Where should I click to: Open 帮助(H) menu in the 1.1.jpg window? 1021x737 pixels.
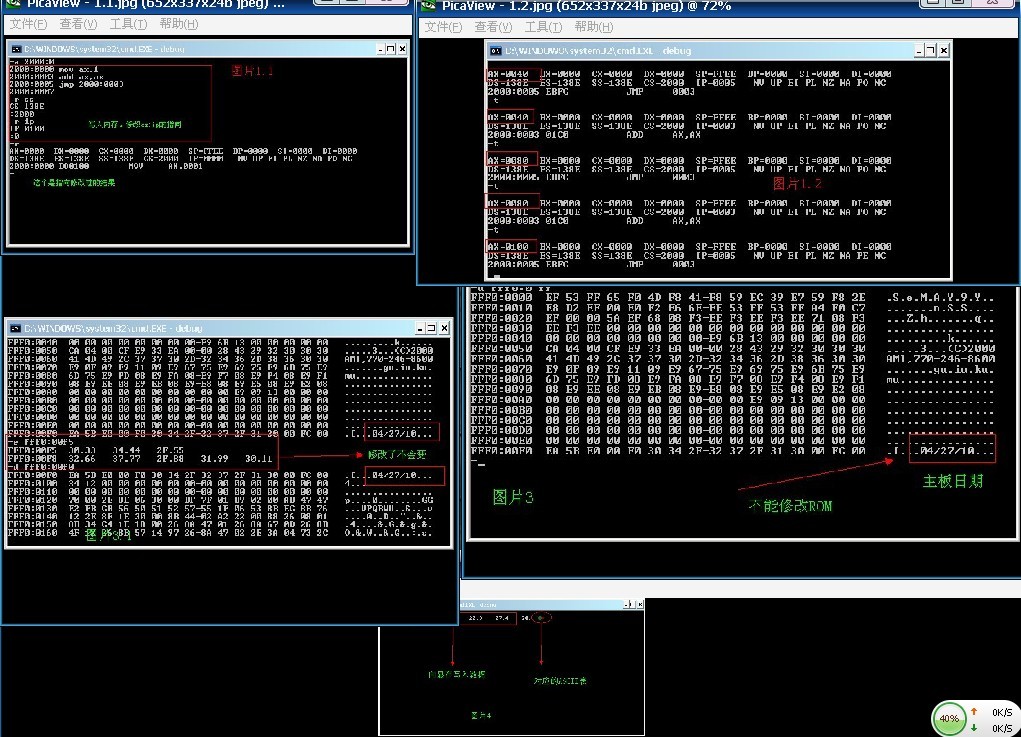178,24
